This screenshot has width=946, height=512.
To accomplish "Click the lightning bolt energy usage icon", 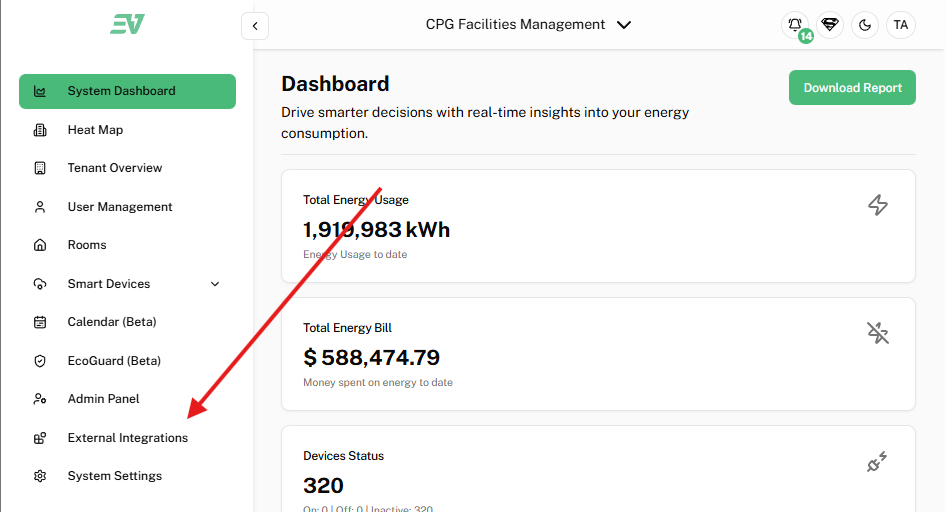I will pyautogui.click(x=877, y=205).
